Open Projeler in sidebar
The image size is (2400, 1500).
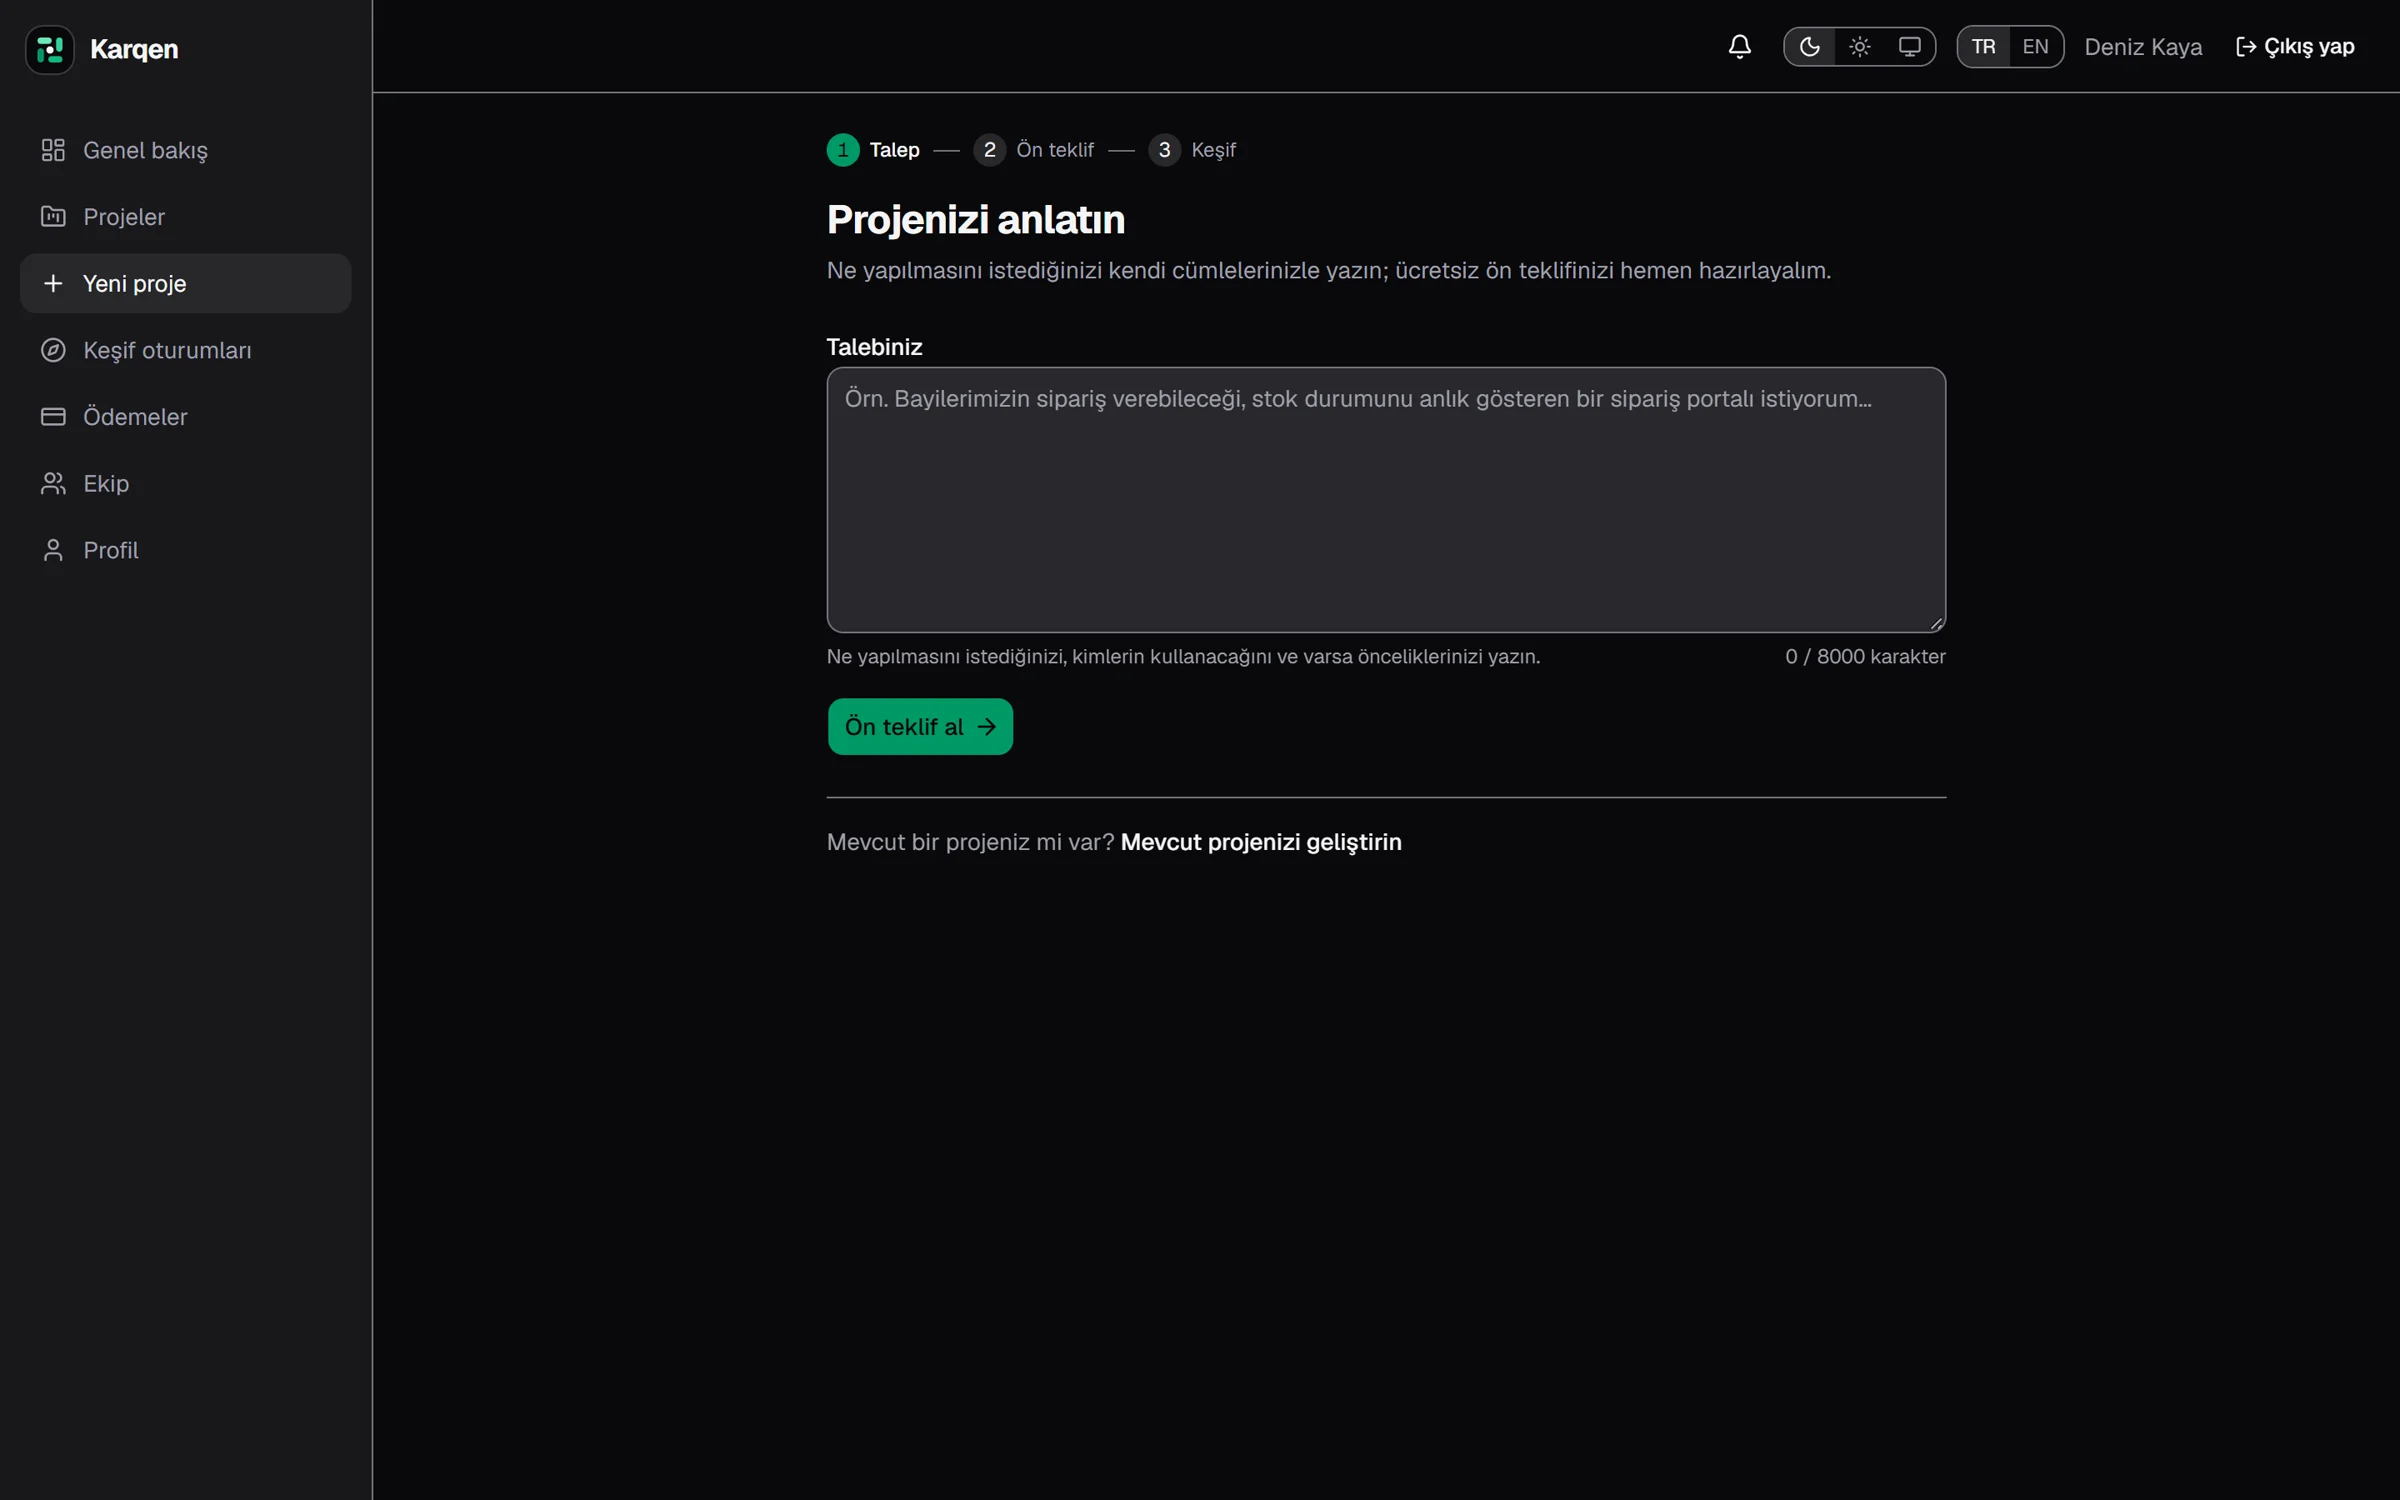click(x=186, y=217)
